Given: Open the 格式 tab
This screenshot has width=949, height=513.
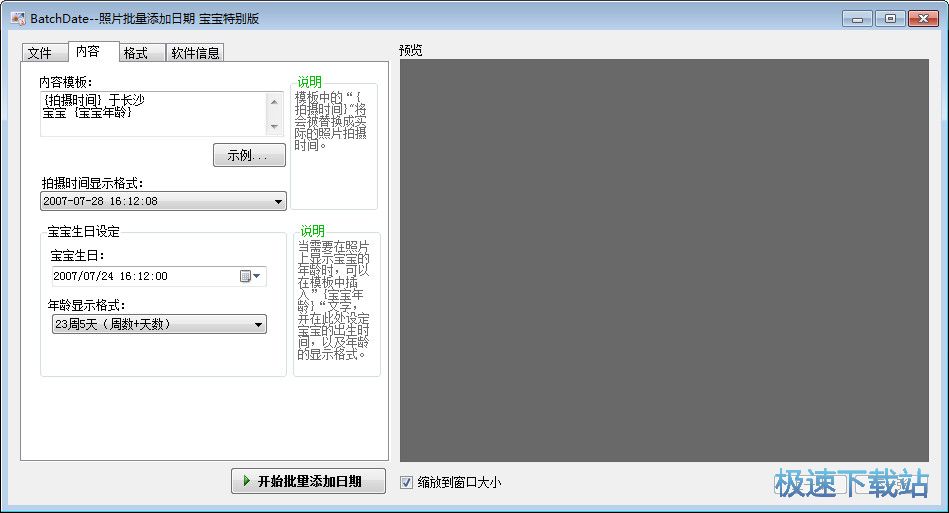Looking at the screenshot, I should [136, 53].
